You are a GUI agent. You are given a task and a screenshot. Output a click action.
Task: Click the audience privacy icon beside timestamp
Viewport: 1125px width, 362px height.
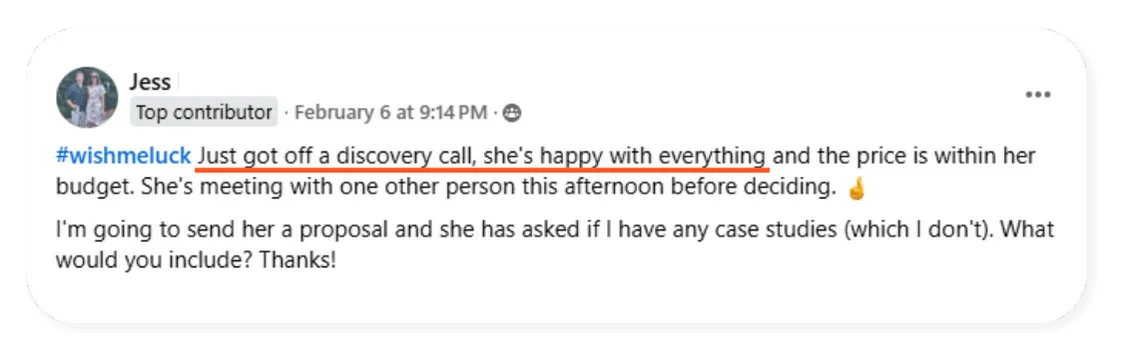512,113
